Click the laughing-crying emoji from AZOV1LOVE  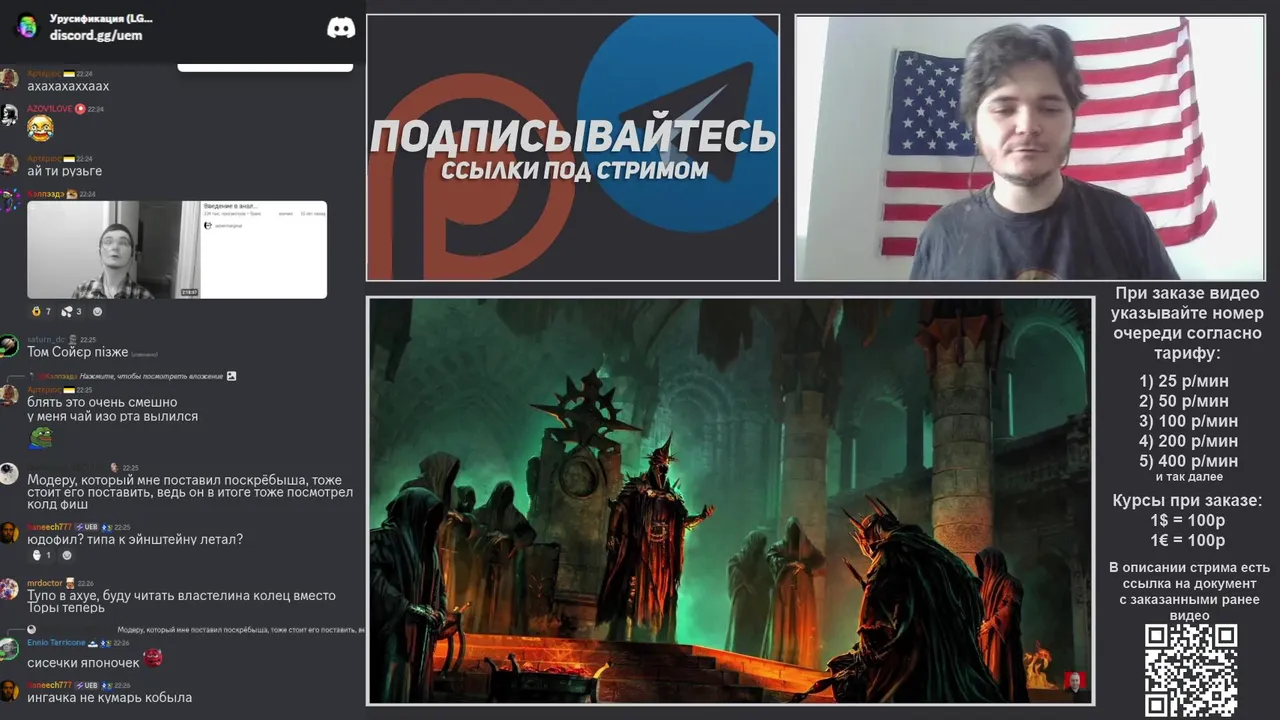click(x=40, y=128)
